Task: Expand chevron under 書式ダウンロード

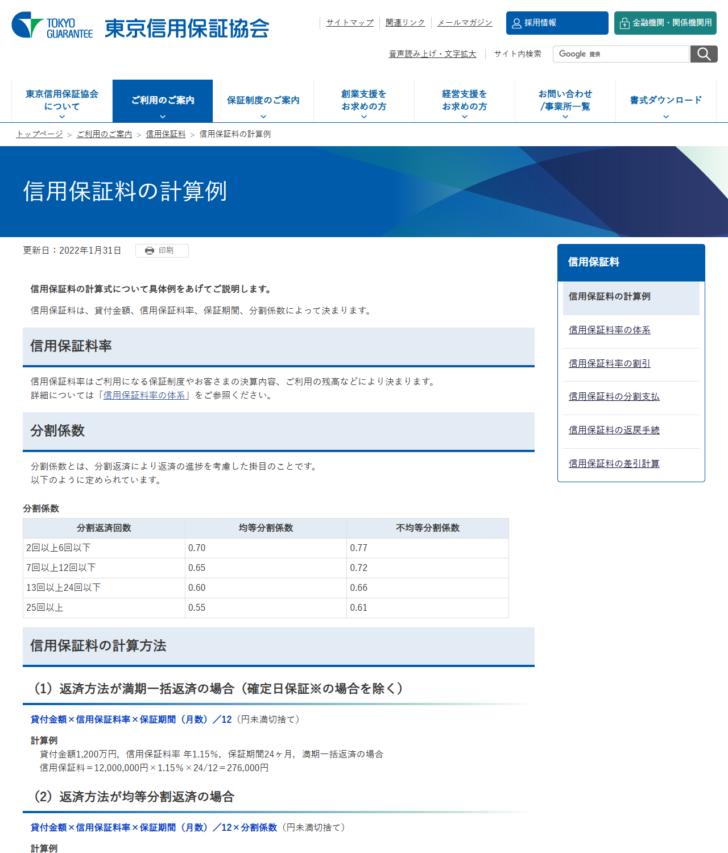Action: (x=666, y=116)
